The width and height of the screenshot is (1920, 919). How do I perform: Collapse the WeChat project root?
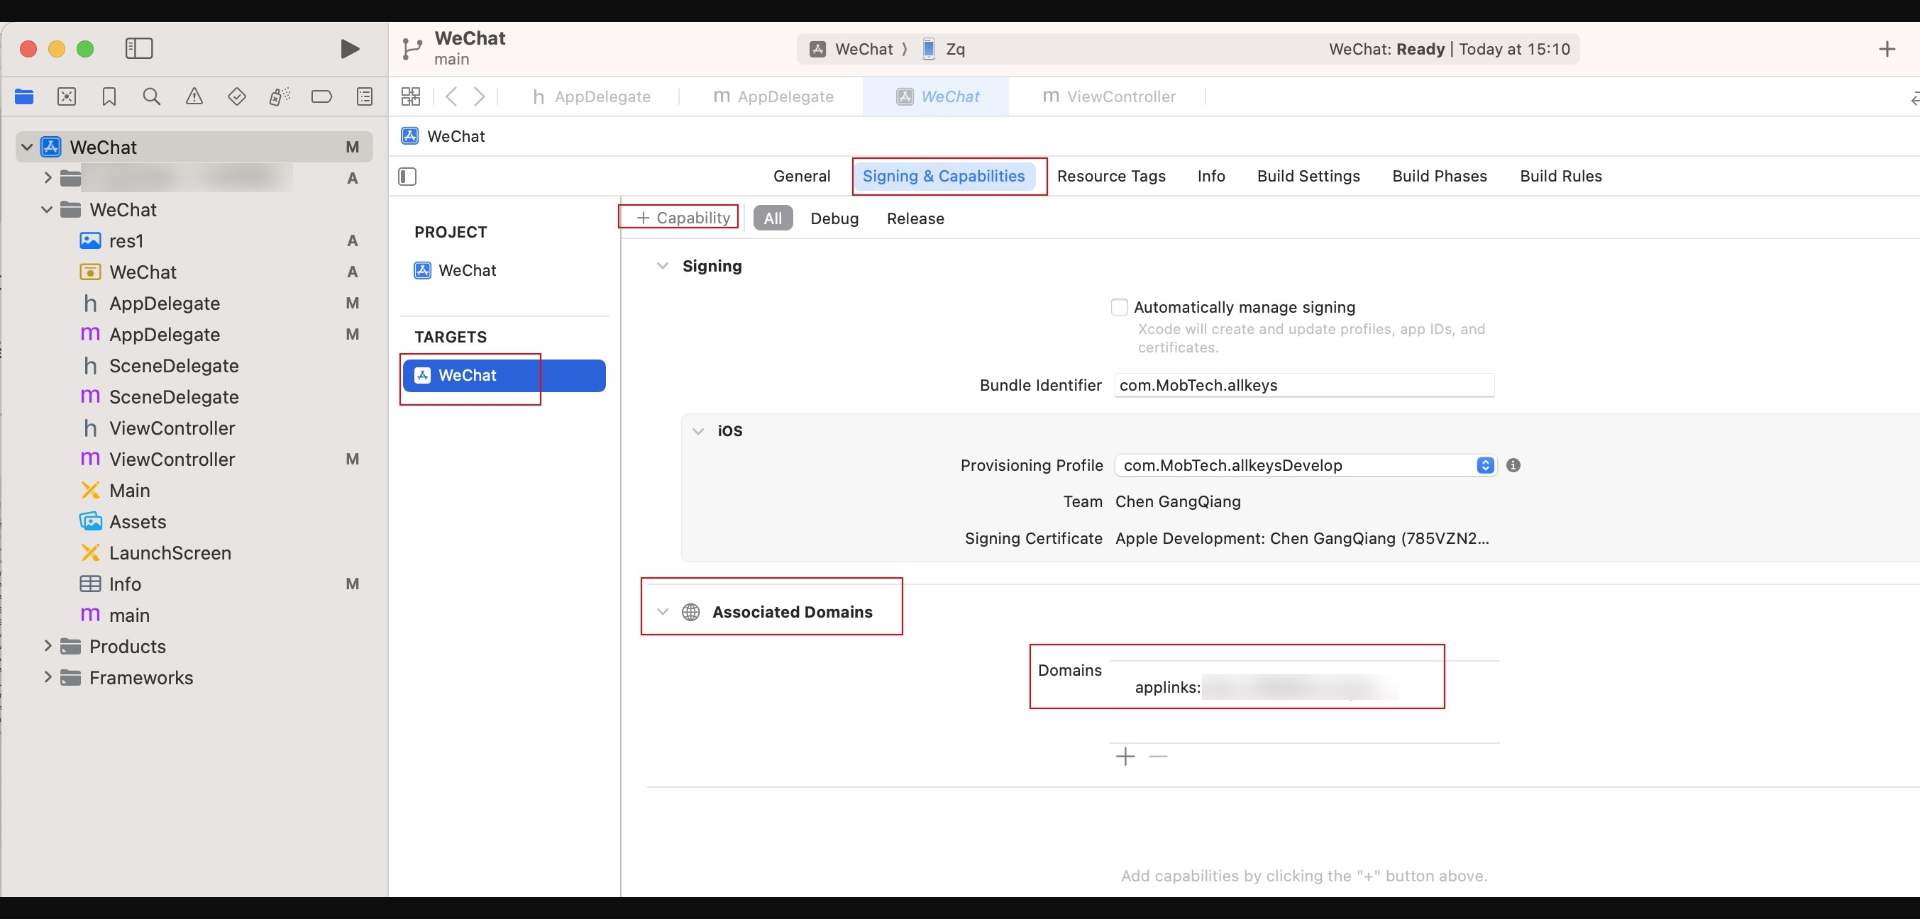[27, 147]
